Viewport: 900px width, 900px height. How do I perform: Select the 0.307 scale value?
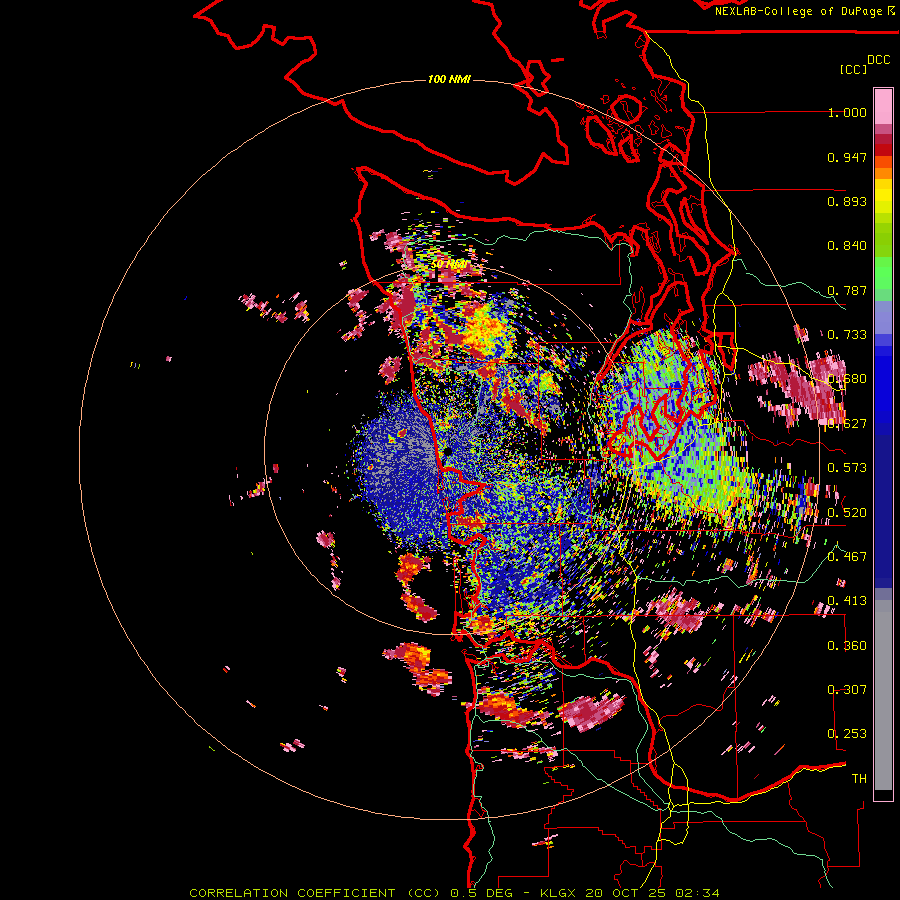847,689
